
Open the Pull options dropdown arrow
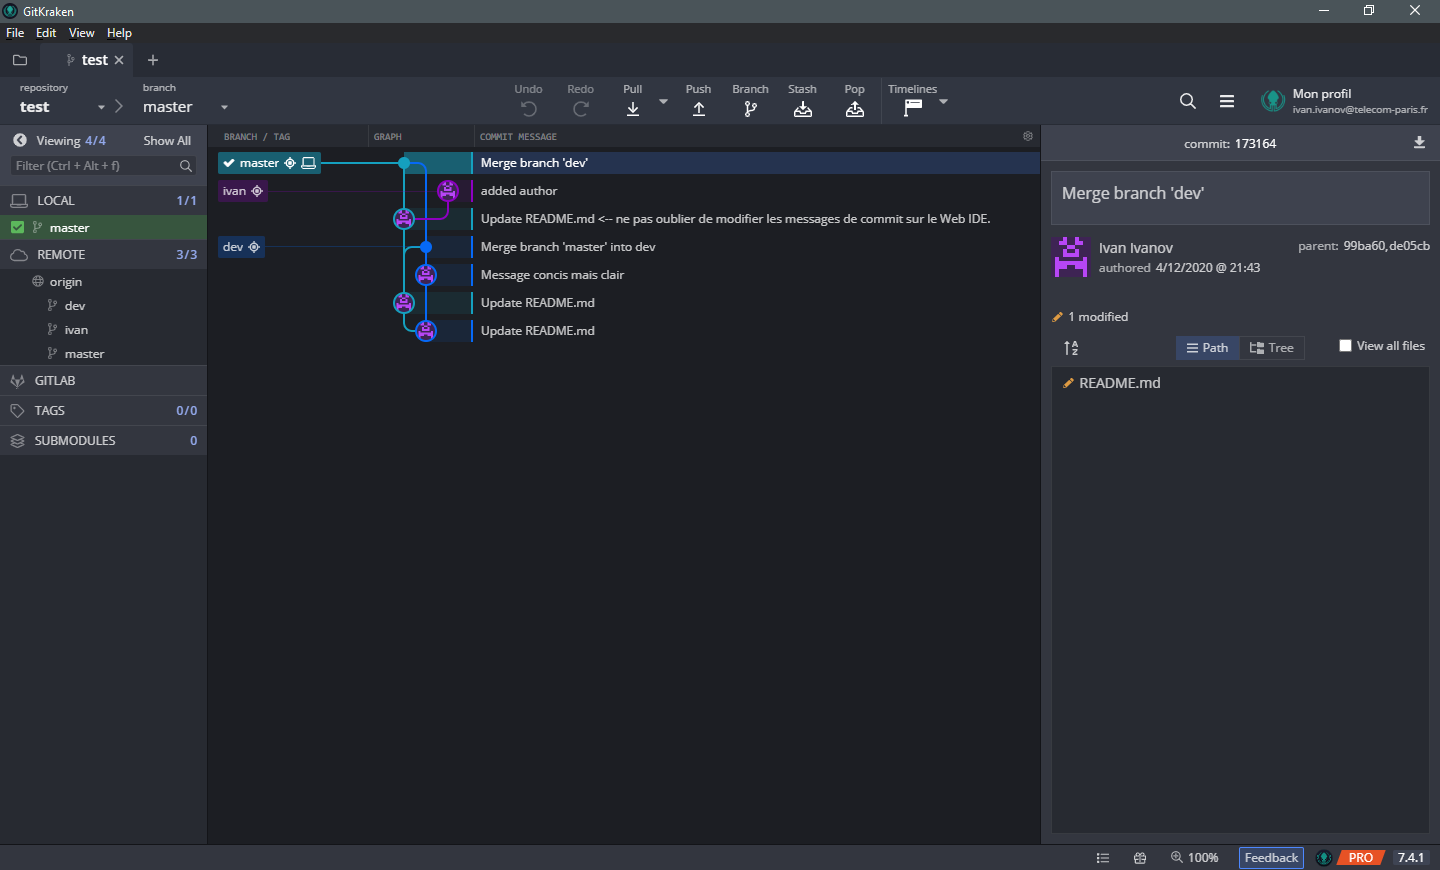[663, 101]
